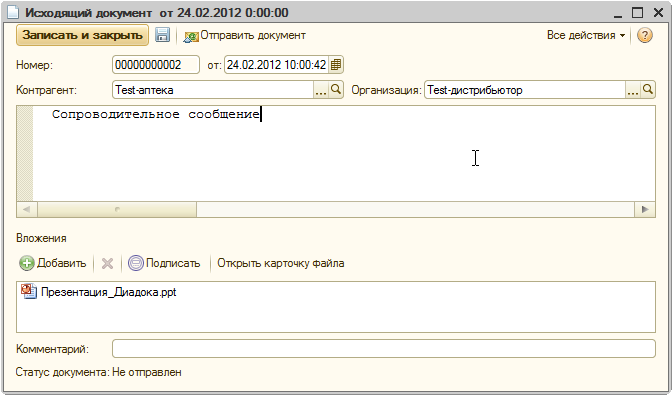Screen dimensions: 672x395
Task: Open help with the question mark icon
Action: [x=644, y=35]
